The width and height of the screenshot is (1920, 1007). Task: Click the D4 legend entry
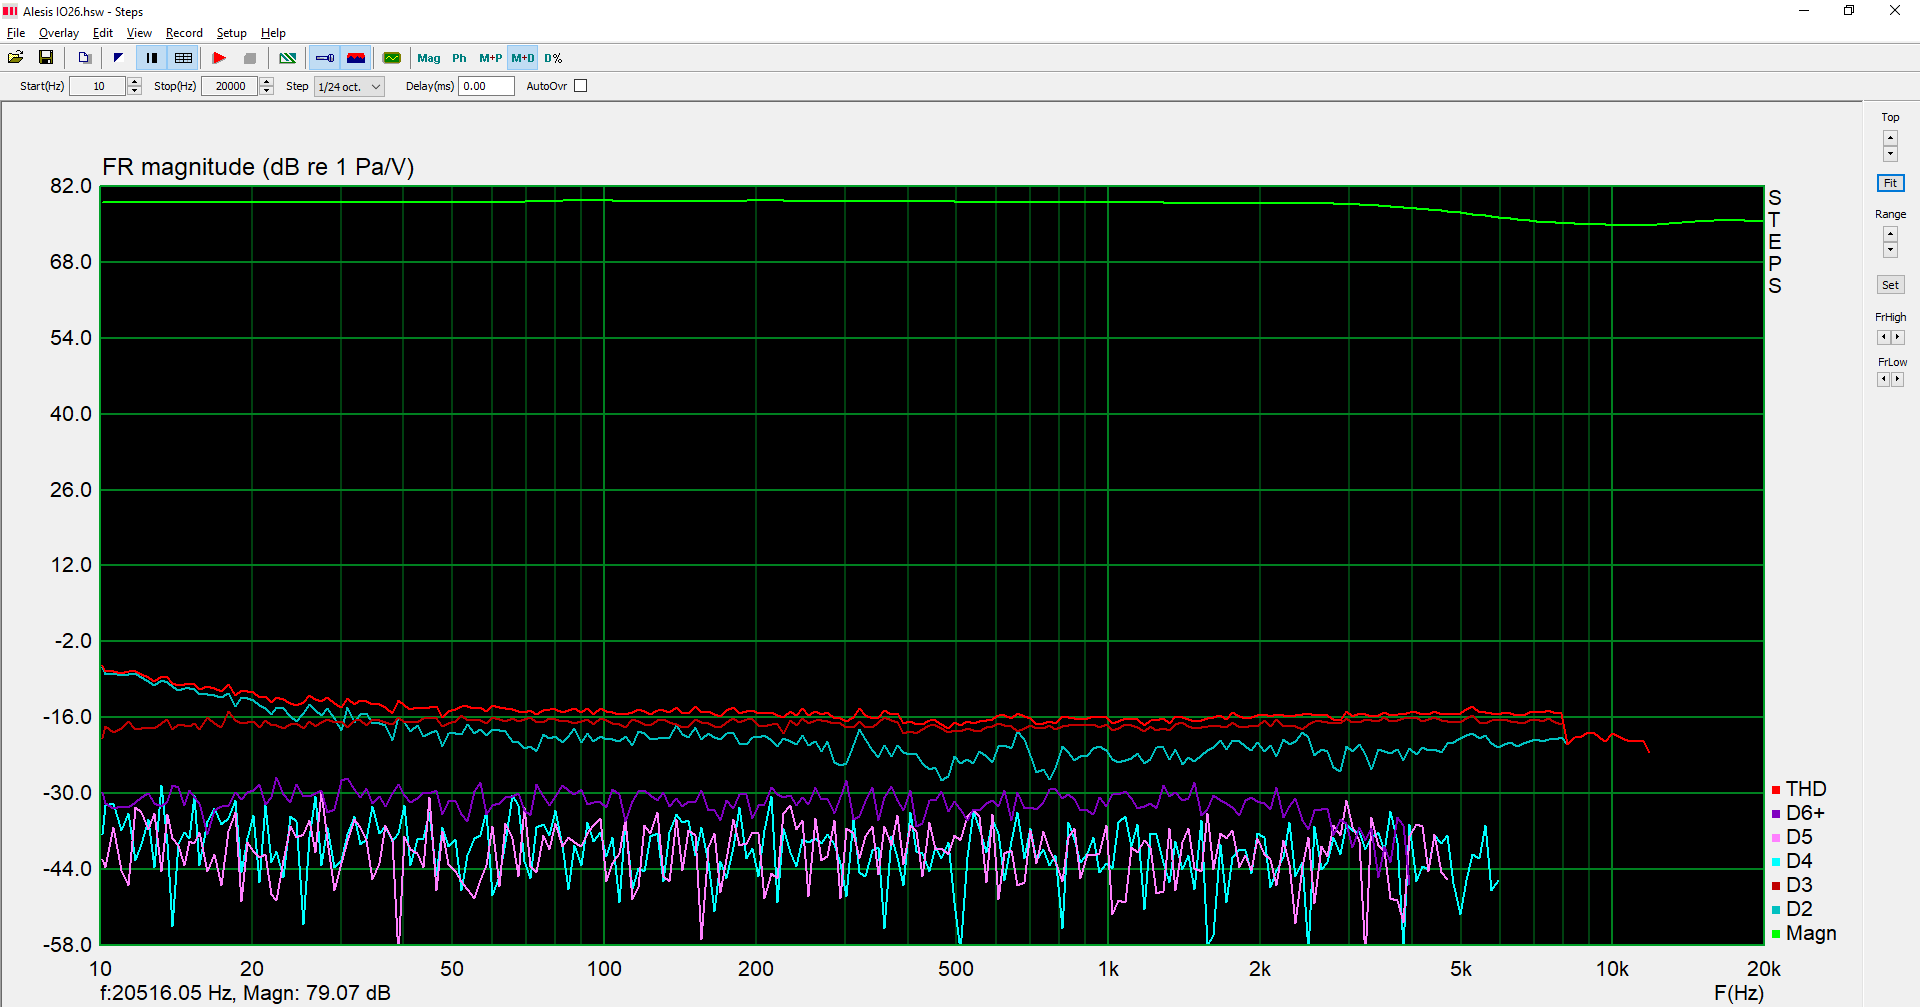1792,861
